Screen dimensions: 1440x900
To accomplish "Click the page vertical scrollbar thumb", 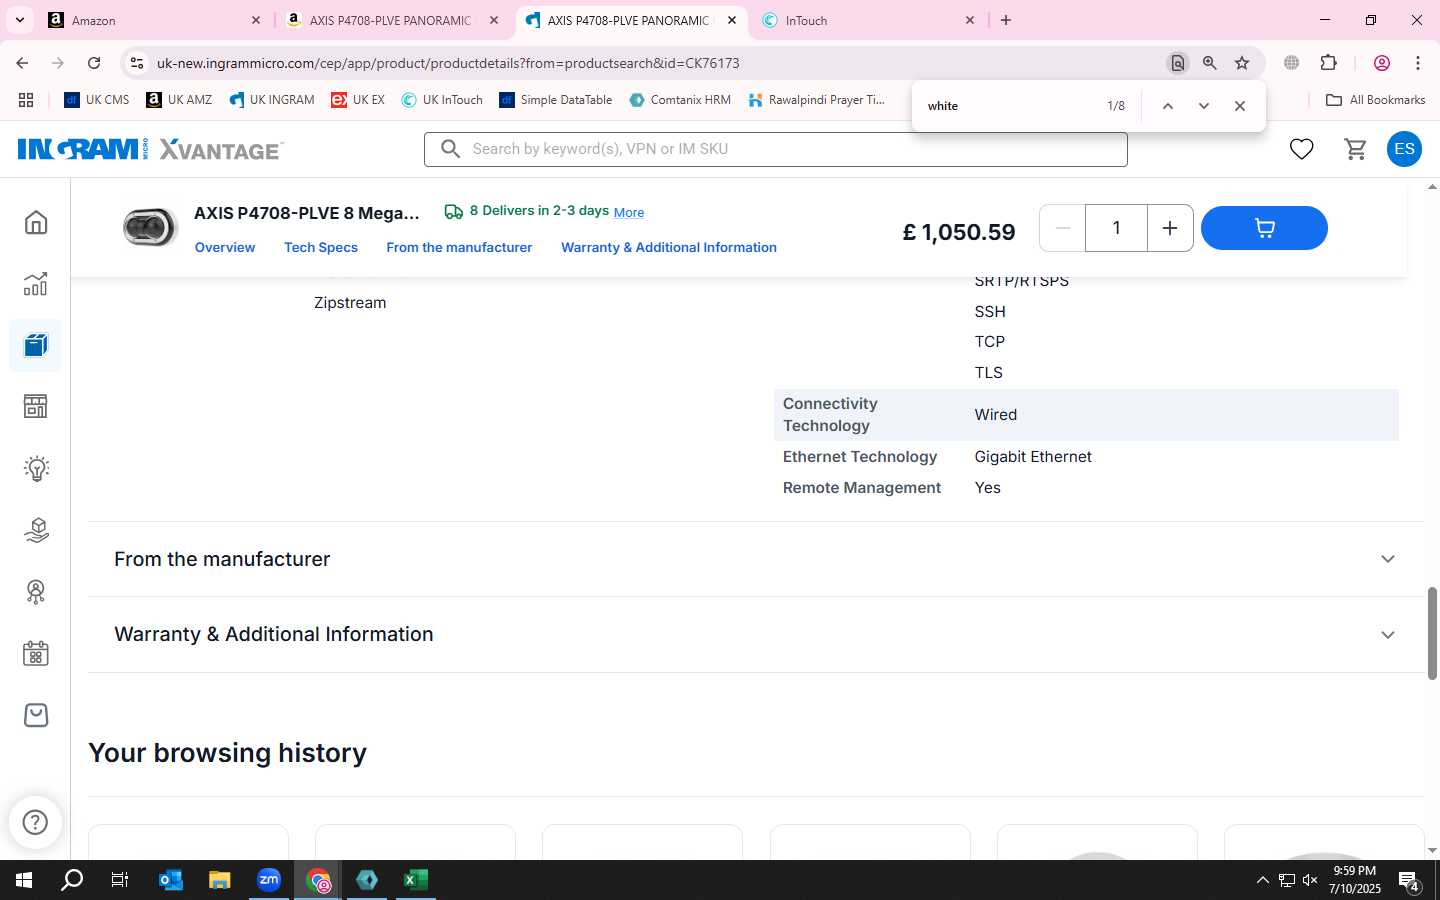I will pyautogui.click(x=1432, y=634).
